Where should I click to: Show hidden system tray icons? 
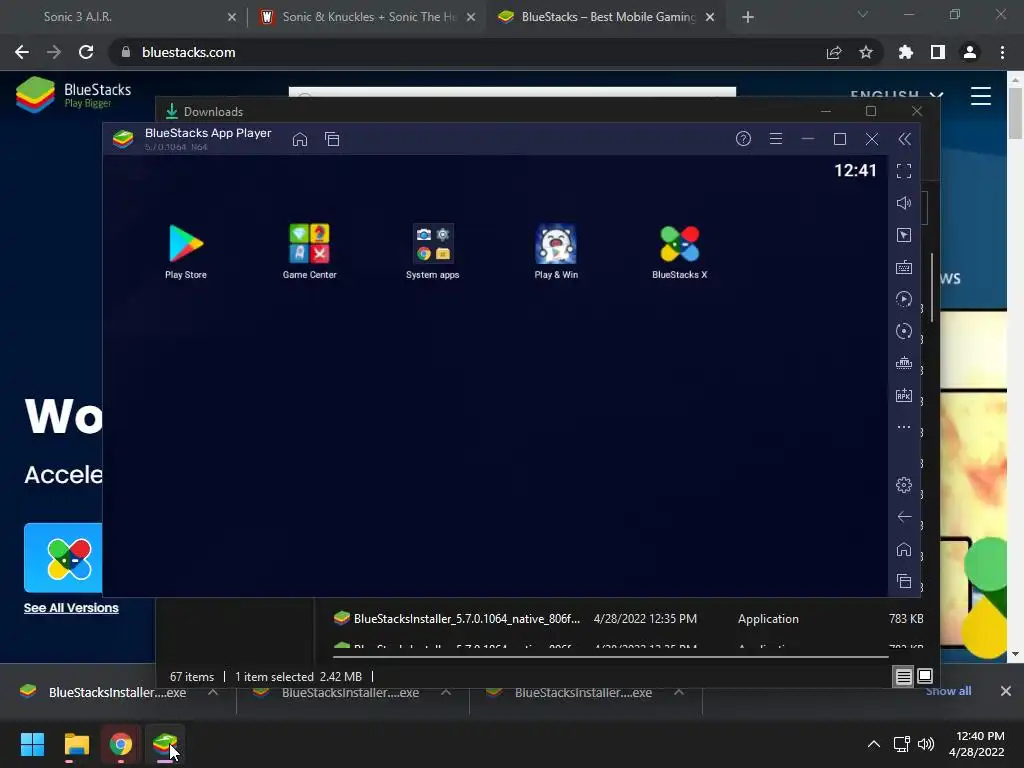coord(874,744)
